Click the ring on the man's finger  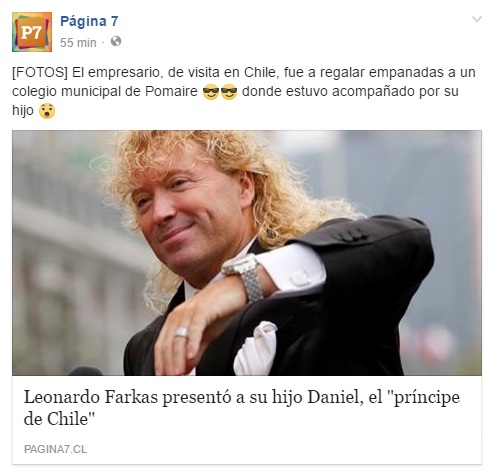click(182, 332)
